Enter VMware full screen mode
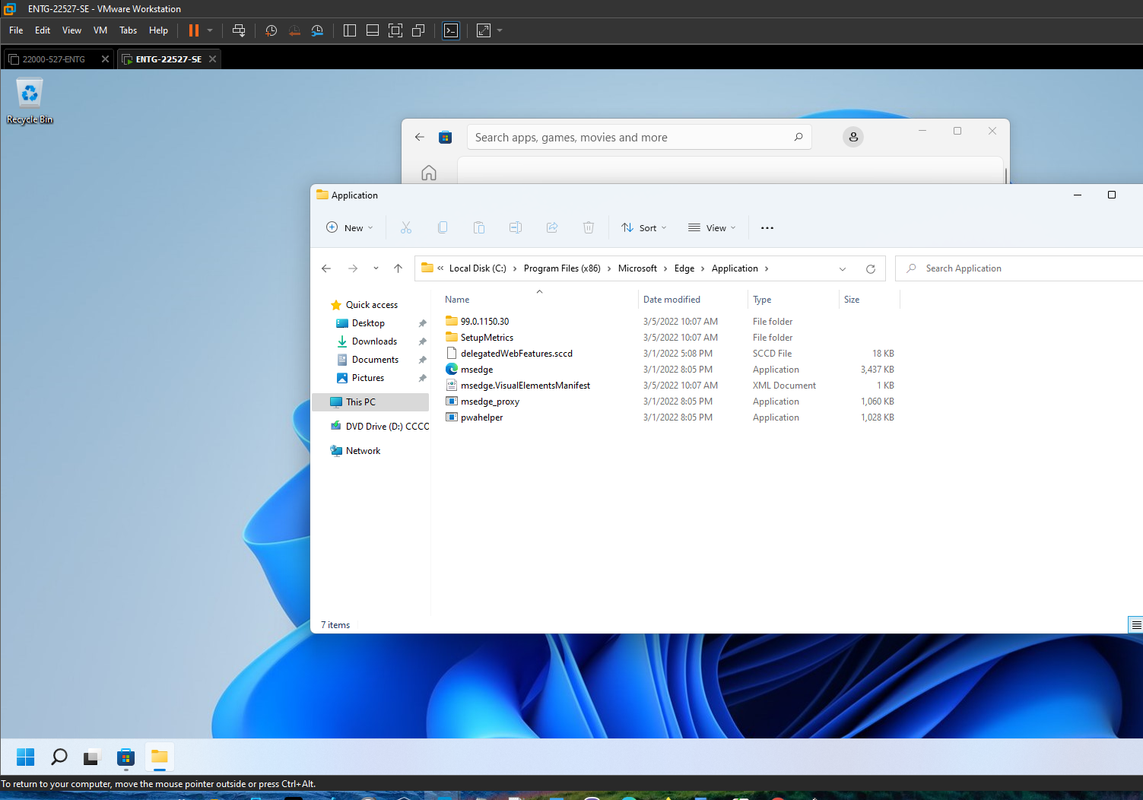Screen dimensions: 1143x800 (x=395, y=31)
